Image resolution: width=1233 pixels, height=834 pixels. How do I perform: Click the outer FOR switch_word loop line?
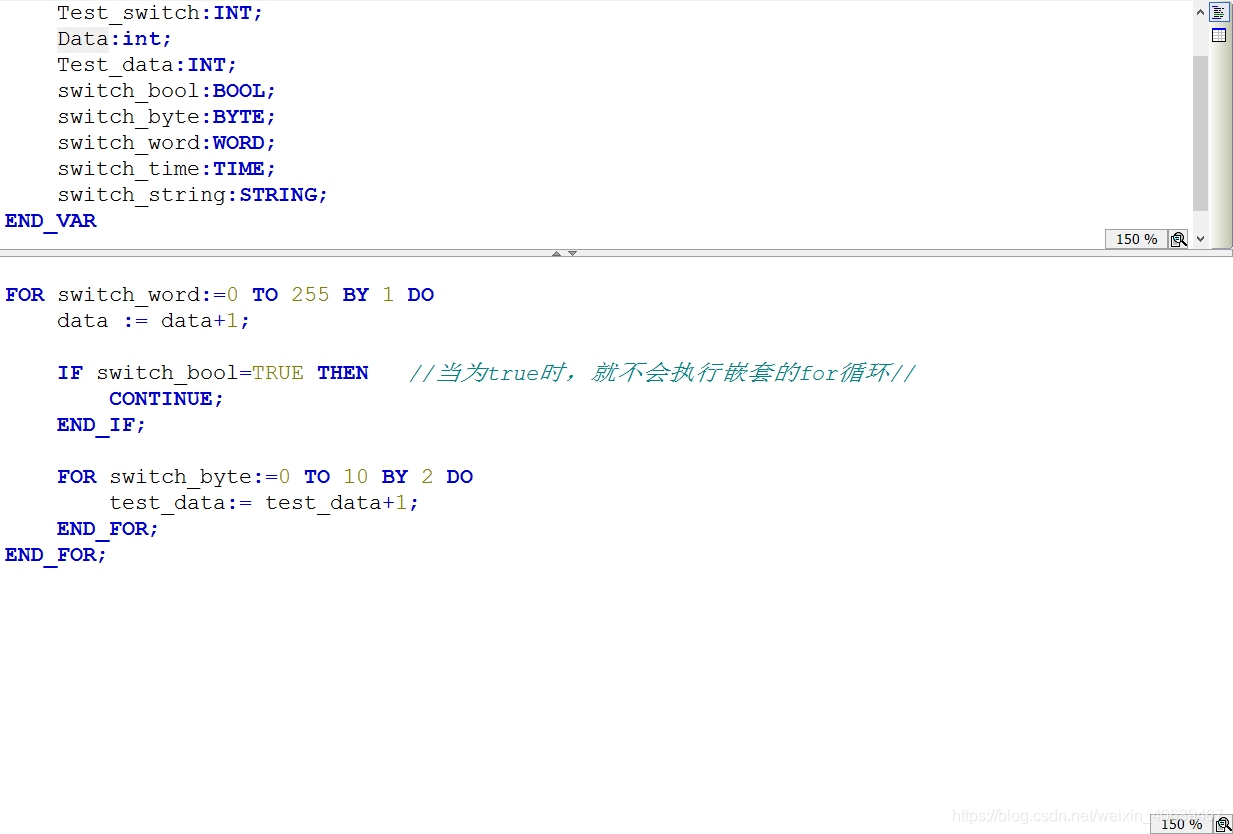pyautogui.click(x=219, y=295)
